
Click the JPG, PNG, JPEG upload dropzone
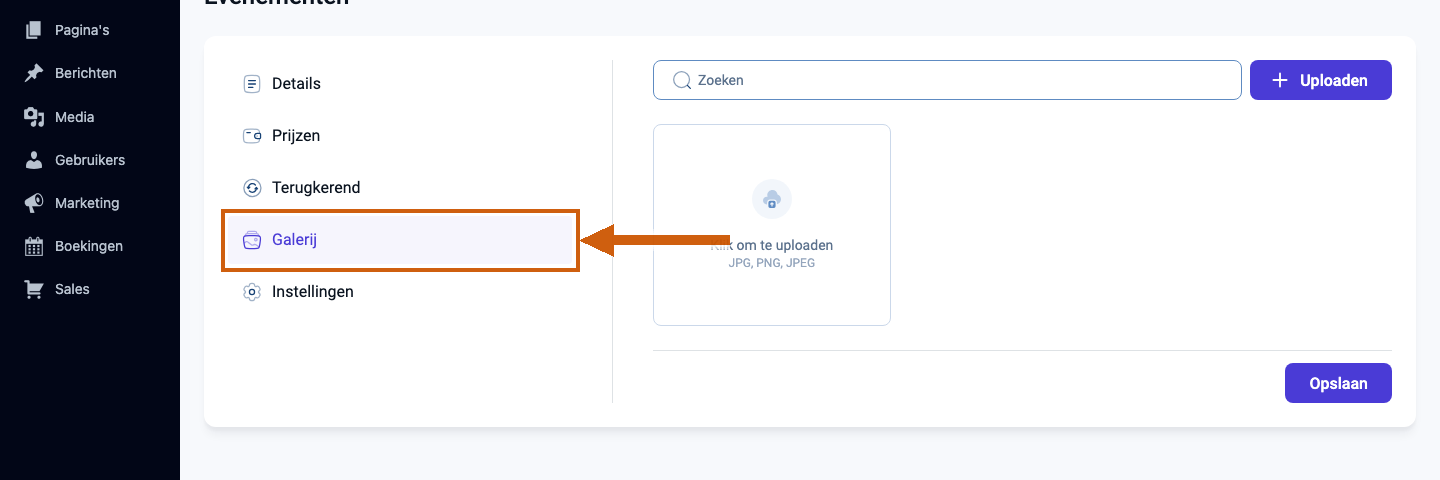click(x=772, y=225)
